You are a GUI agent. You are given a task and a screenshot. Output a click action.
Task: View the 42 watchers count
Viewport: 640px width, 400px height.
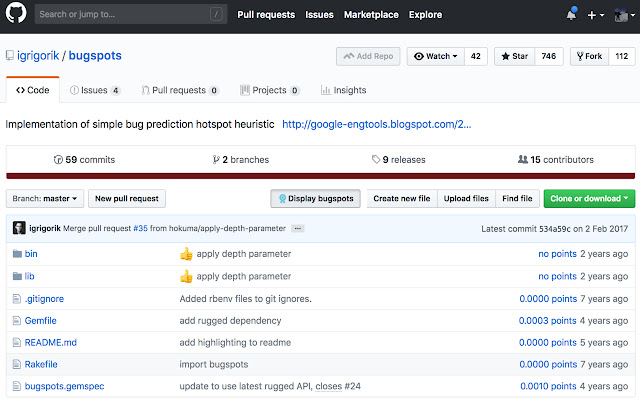tap(476, 56)
